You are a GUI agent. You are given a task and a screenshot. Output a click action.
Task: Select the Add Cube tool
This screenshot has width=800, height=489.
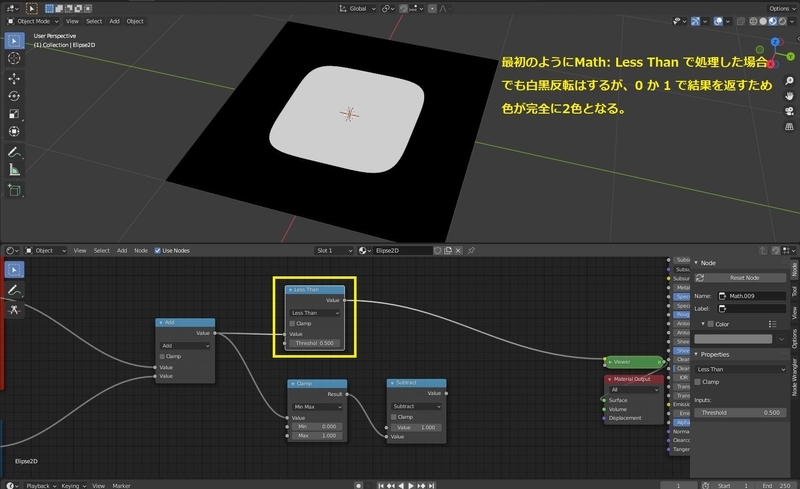tap(14, 190)
